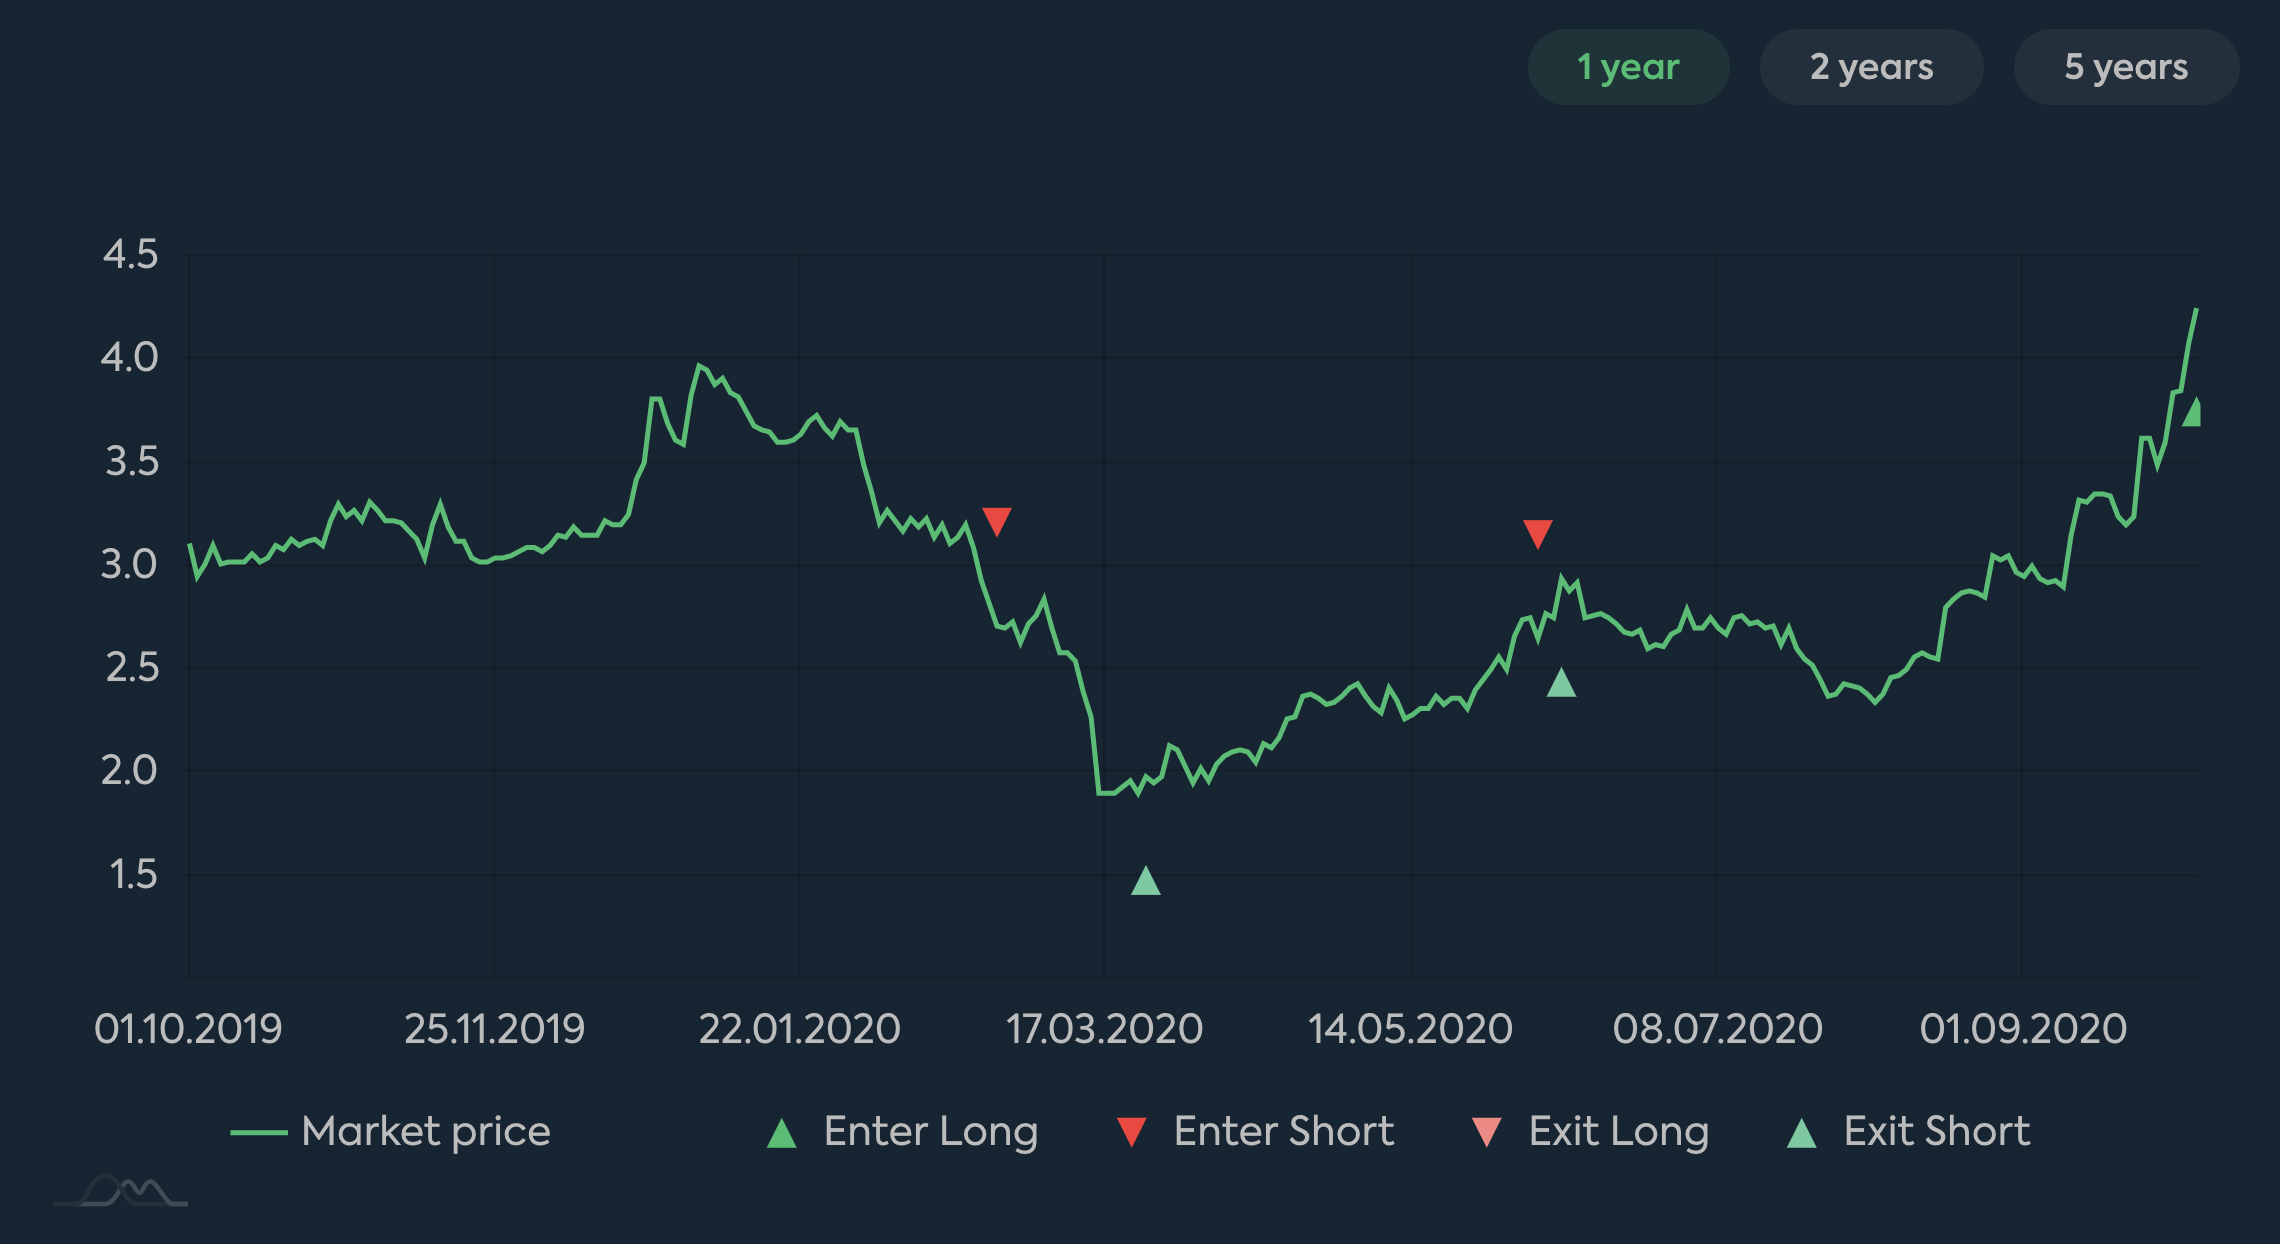Click the red triangle marker after 14.05.2020
This screenshot has width=2280, height=1244.
pos(1537,533)
